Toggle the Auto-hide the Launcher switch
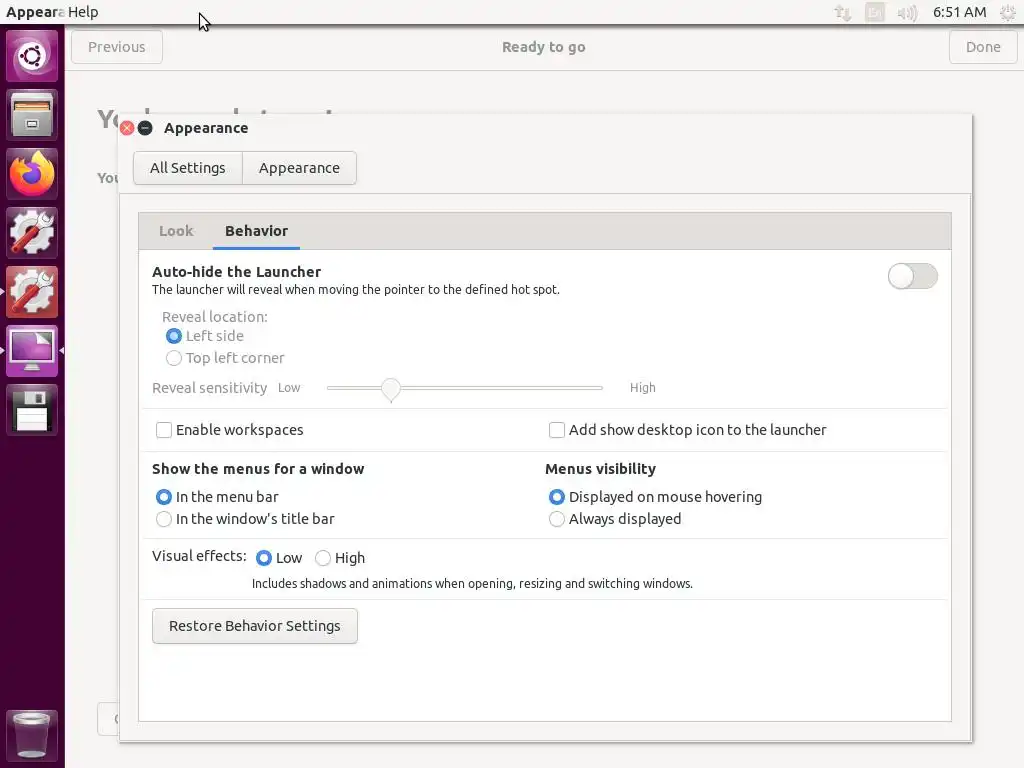The height and width of the screenshot is (768, 1024). pos(912,276)
